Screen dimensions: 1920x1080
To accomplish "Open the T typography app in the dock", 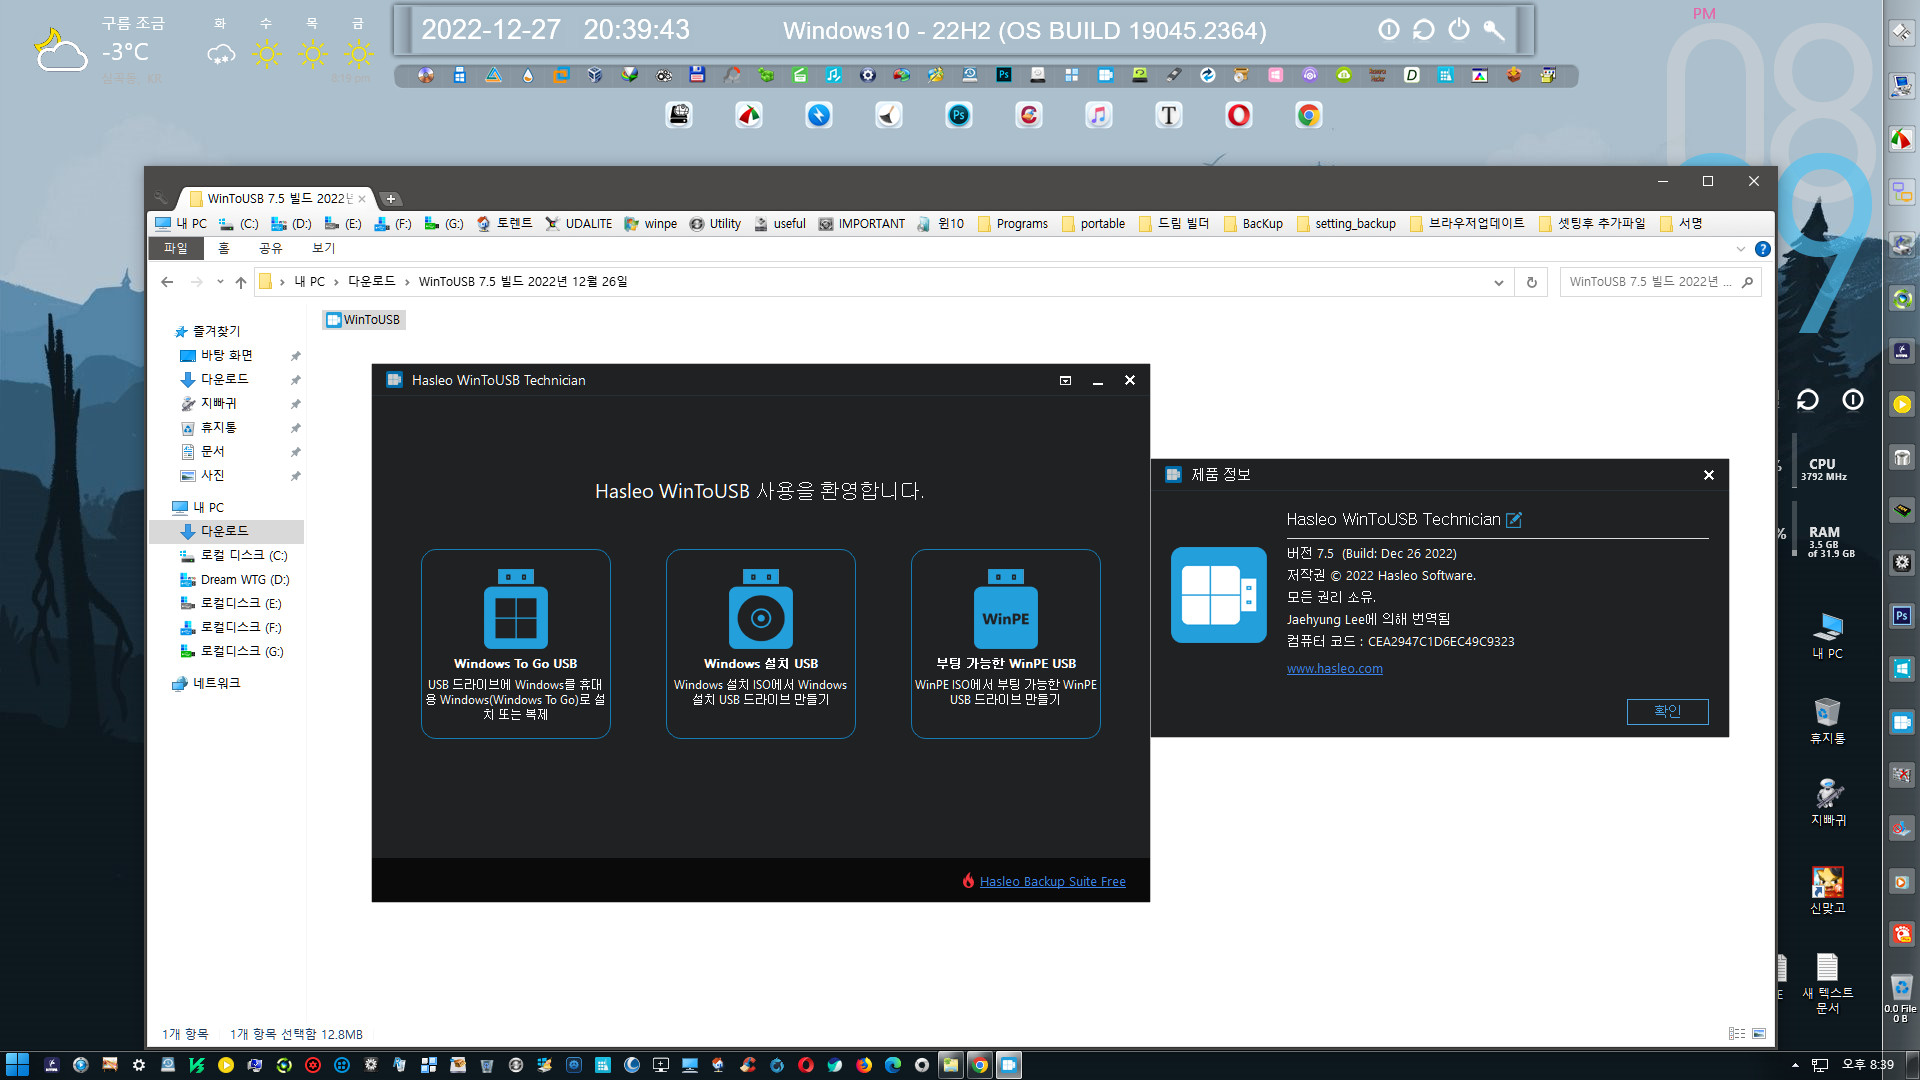I will (x=1169, y=116).
